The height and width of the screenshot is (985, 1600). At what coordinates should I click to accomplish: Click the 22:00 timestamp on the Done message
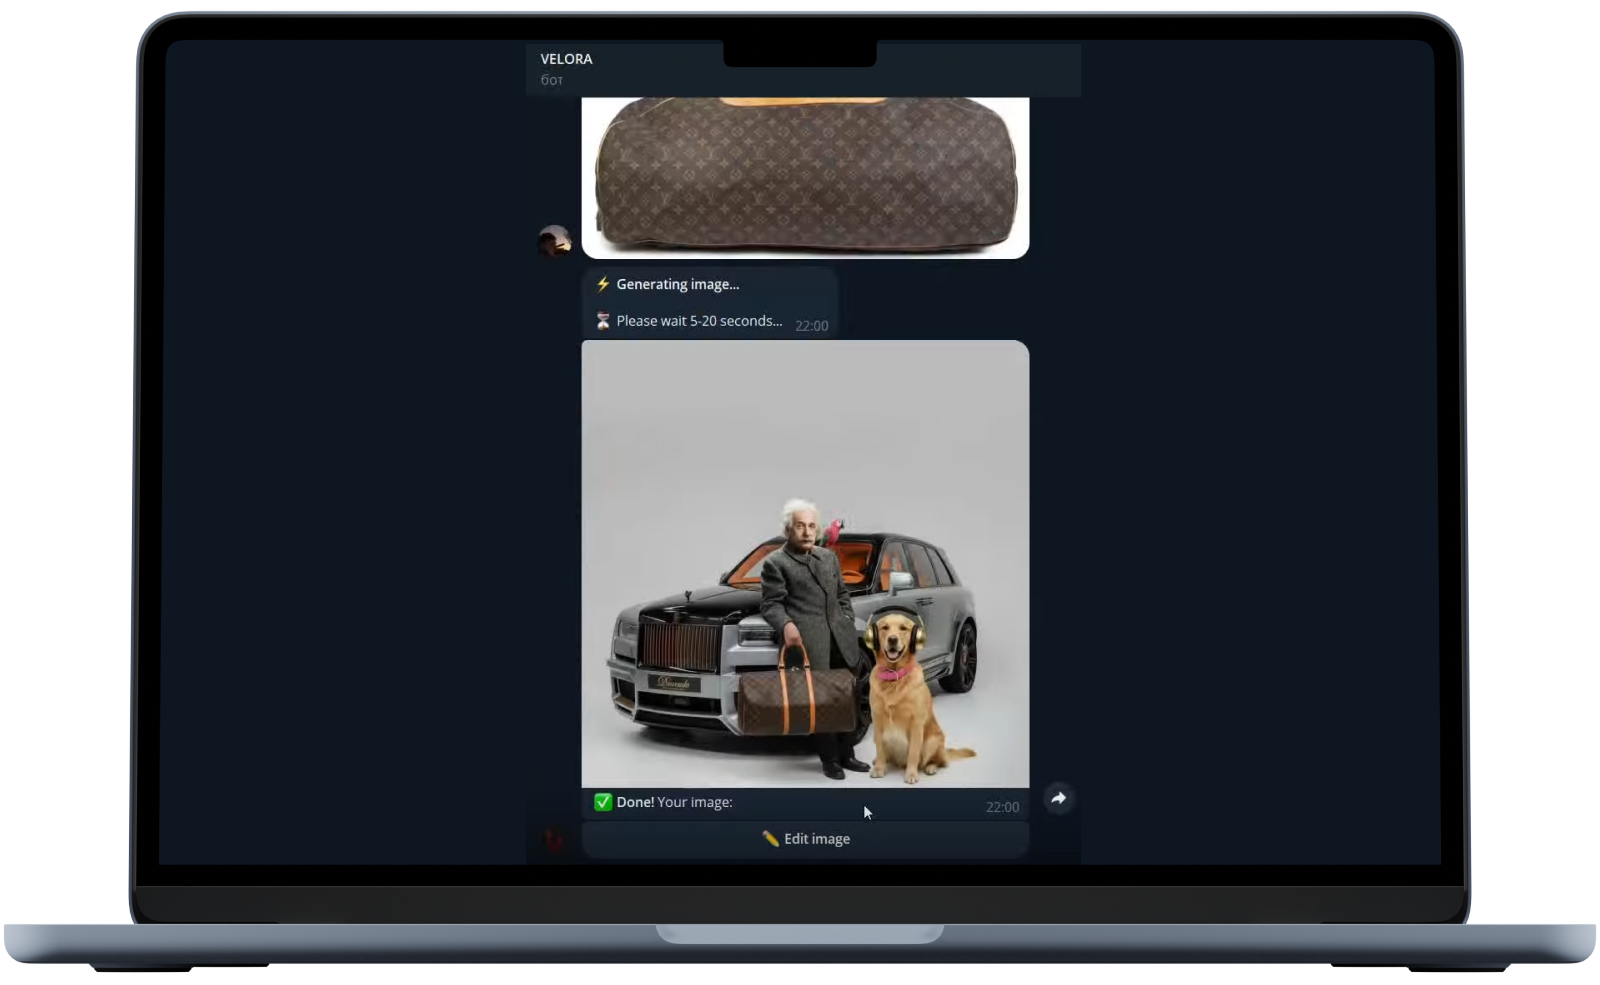pos(1002,807)
